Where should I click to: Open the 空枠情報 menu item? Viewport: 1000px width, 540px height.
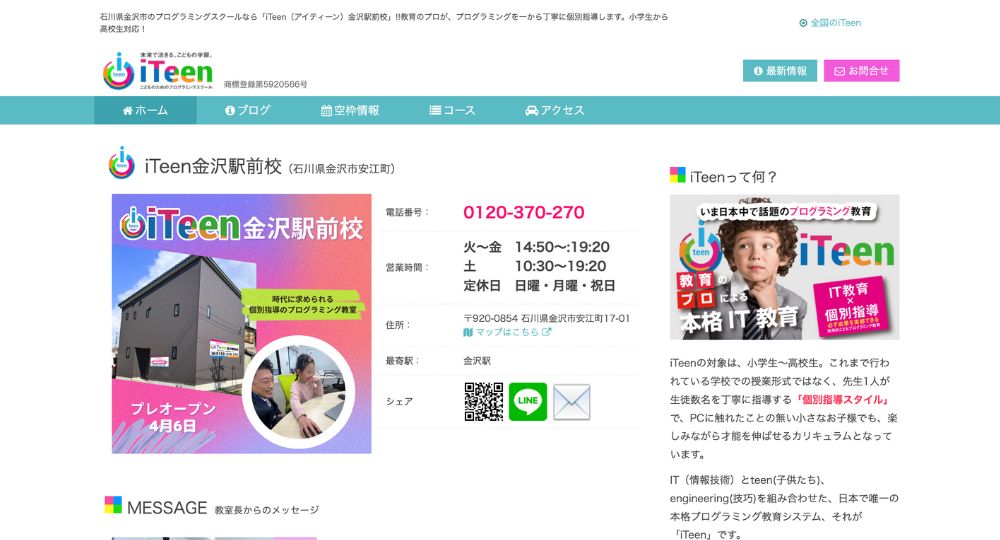tap(350, 110)
